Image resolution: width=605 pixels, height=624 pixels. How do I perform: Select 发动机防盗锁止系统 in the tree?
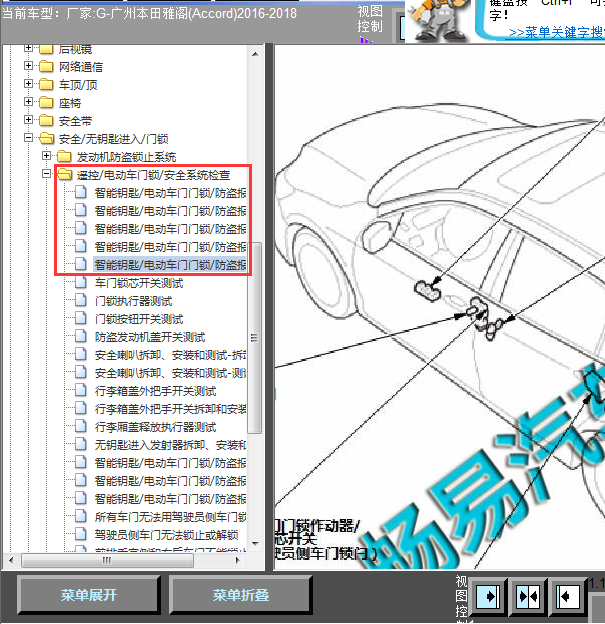pos(127,157)
